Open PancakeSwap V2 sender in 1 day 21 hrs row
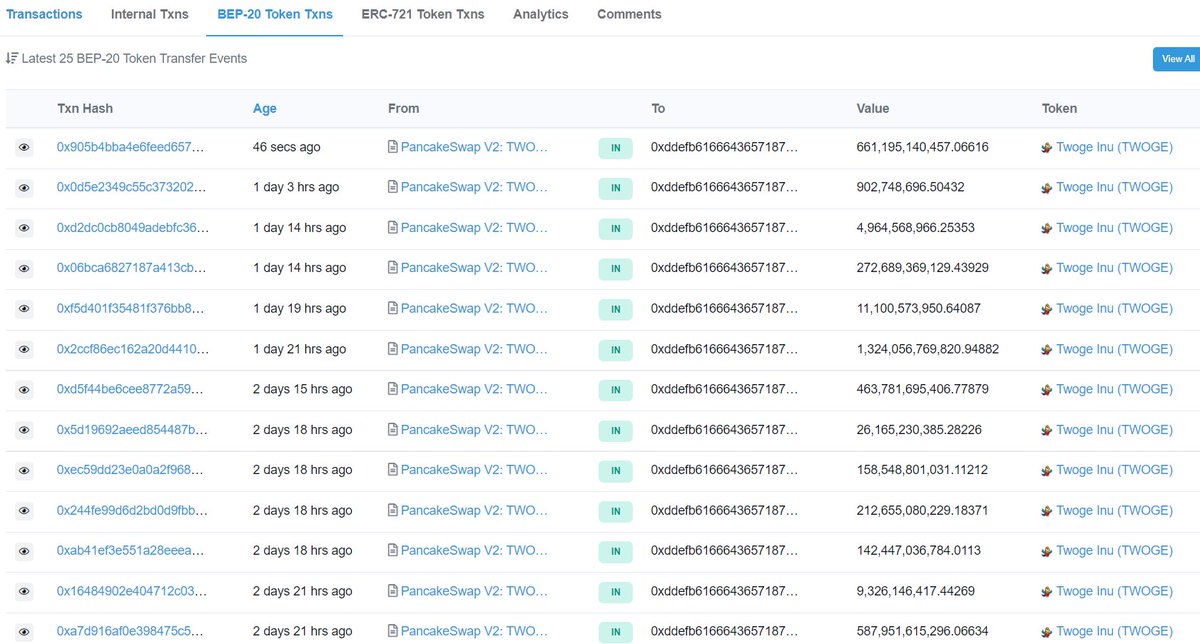This screenshot has width=1200, height=644. pyautogui.click(x=474, y=349)
